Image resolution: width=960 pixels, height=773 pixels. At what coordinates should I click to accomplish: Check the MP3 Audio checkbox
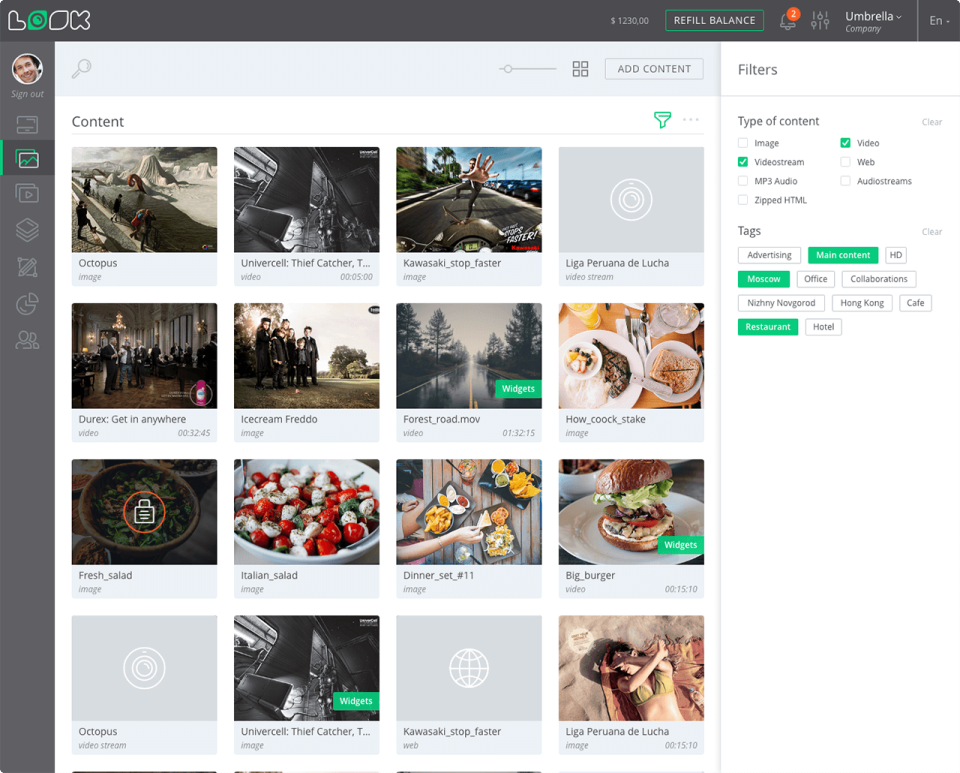click(743, 181)
